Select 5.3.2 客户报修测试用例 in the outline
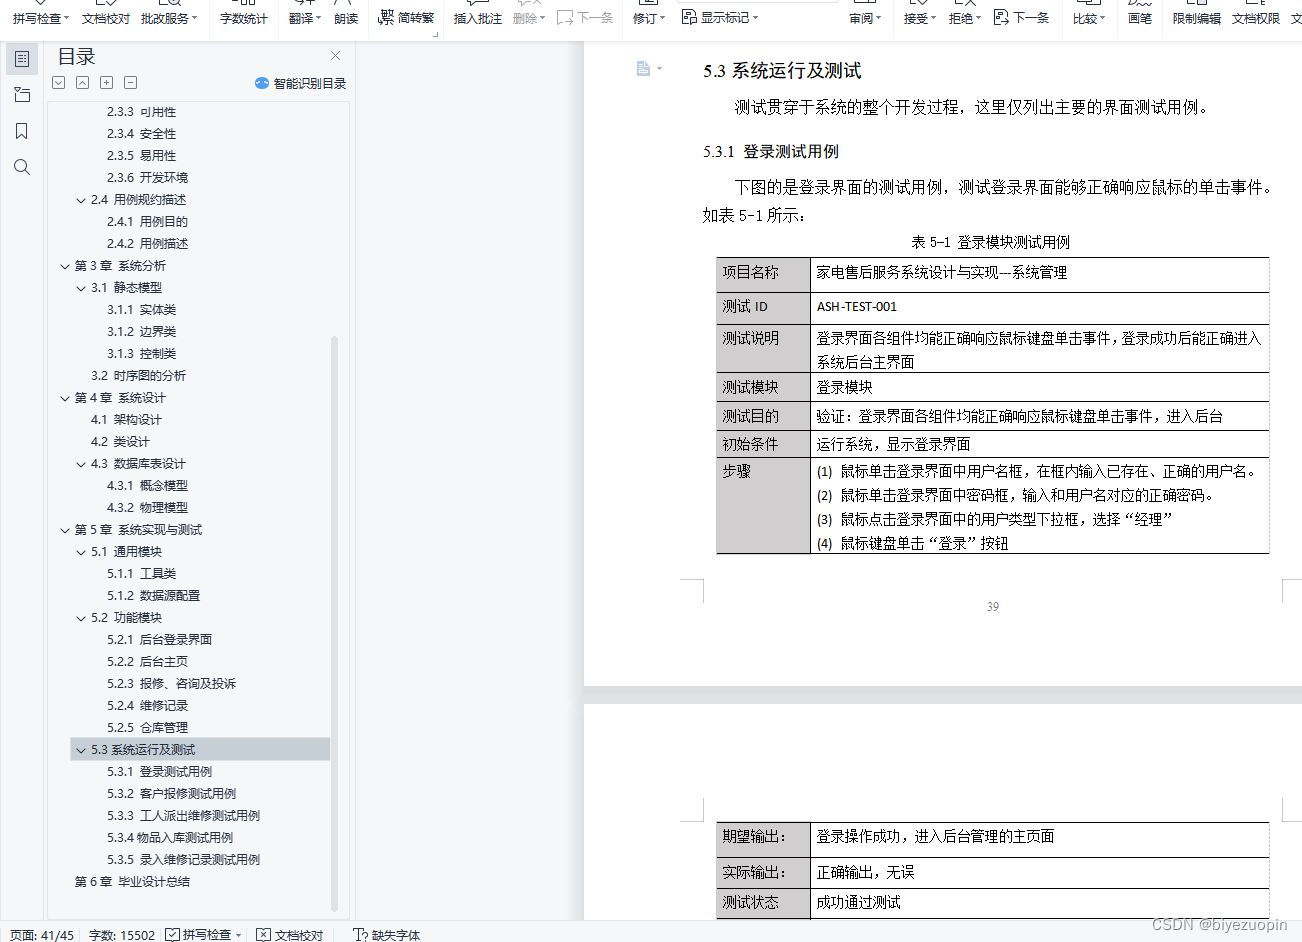The image size is (1302, 942). pyautogui.click(x=172, y=793)
